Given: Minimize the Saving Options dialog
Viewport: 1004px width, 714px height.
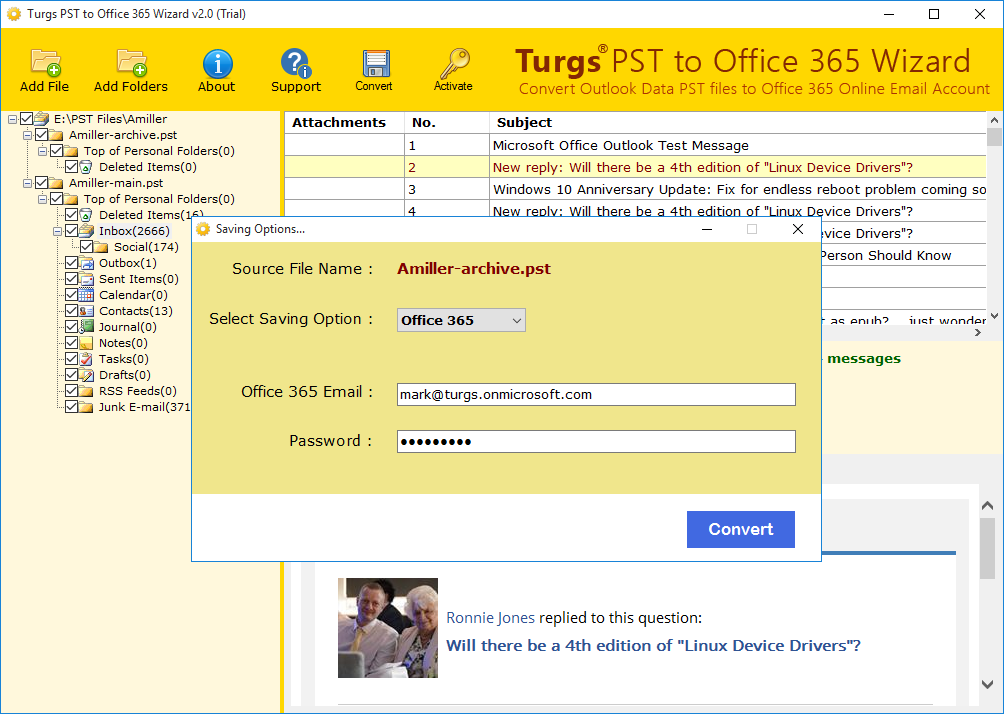Looking at the screenshot, I should tap(707, 229).
